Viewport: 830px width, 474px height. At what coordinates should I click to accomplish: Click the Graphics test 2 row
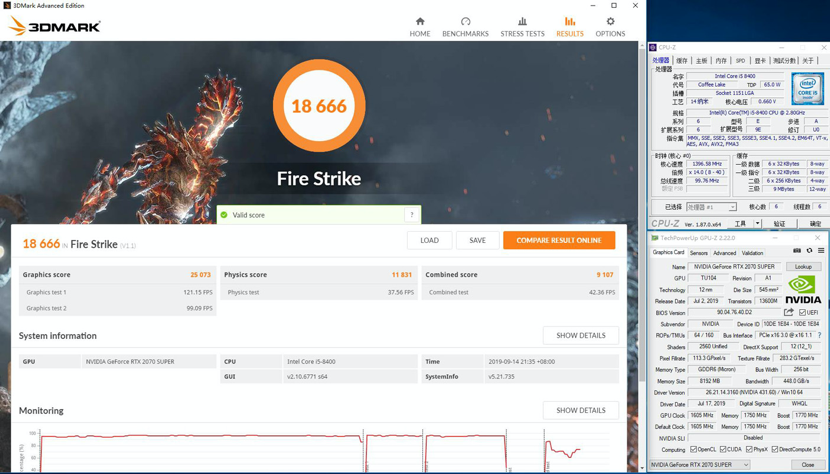click(118, 308)
